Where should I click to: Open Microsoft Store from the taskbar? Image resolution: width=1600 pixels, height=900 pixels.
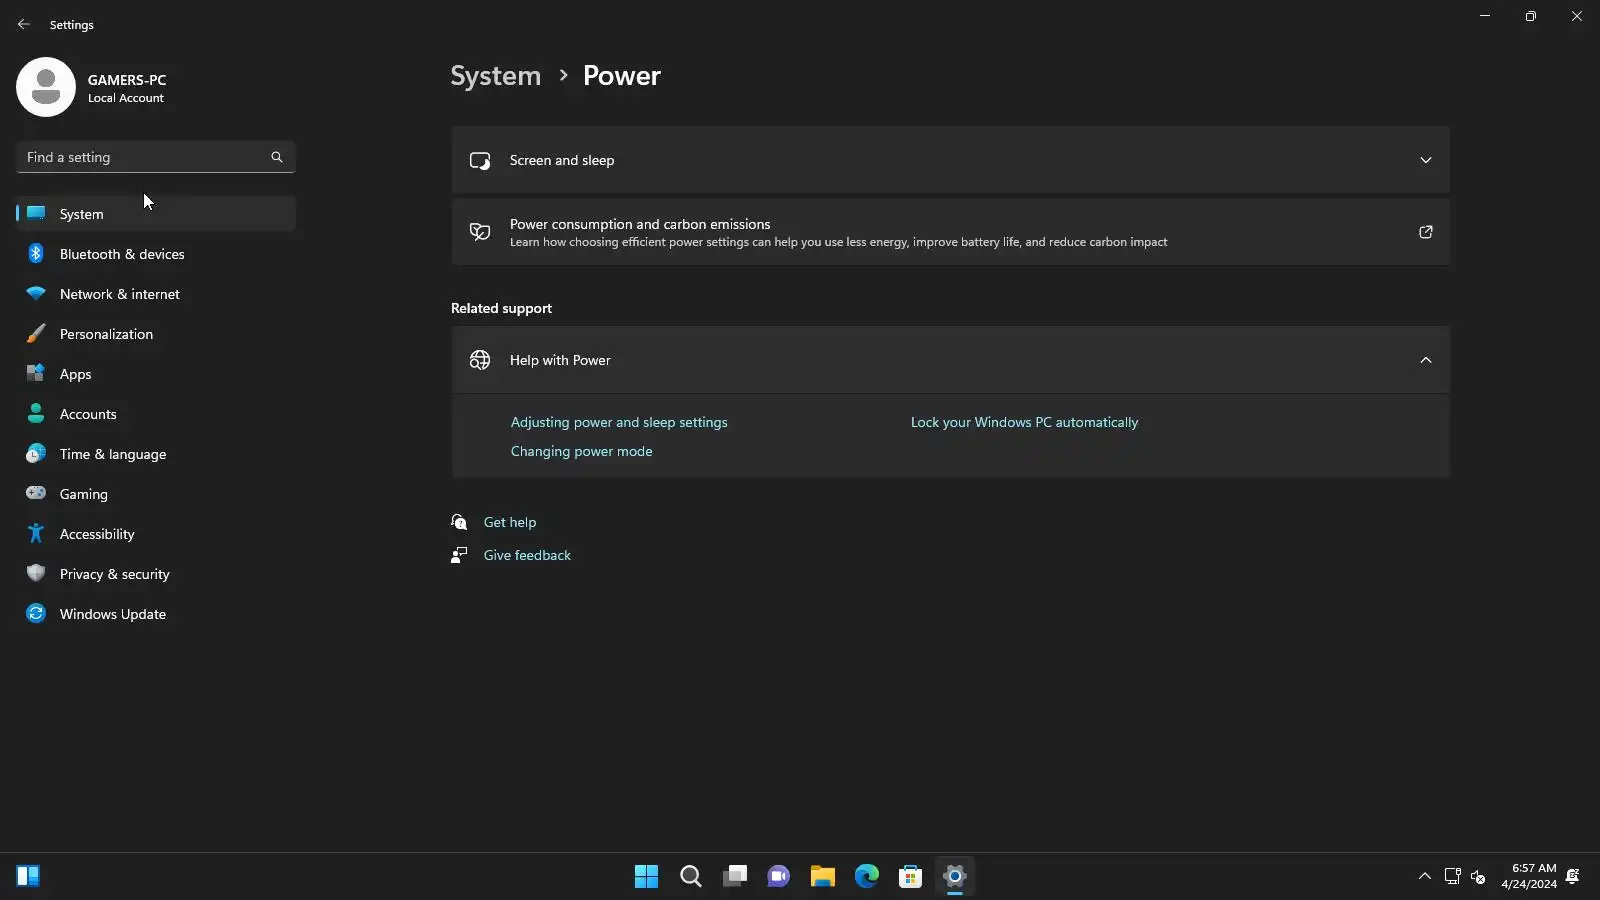pos(911,876)
